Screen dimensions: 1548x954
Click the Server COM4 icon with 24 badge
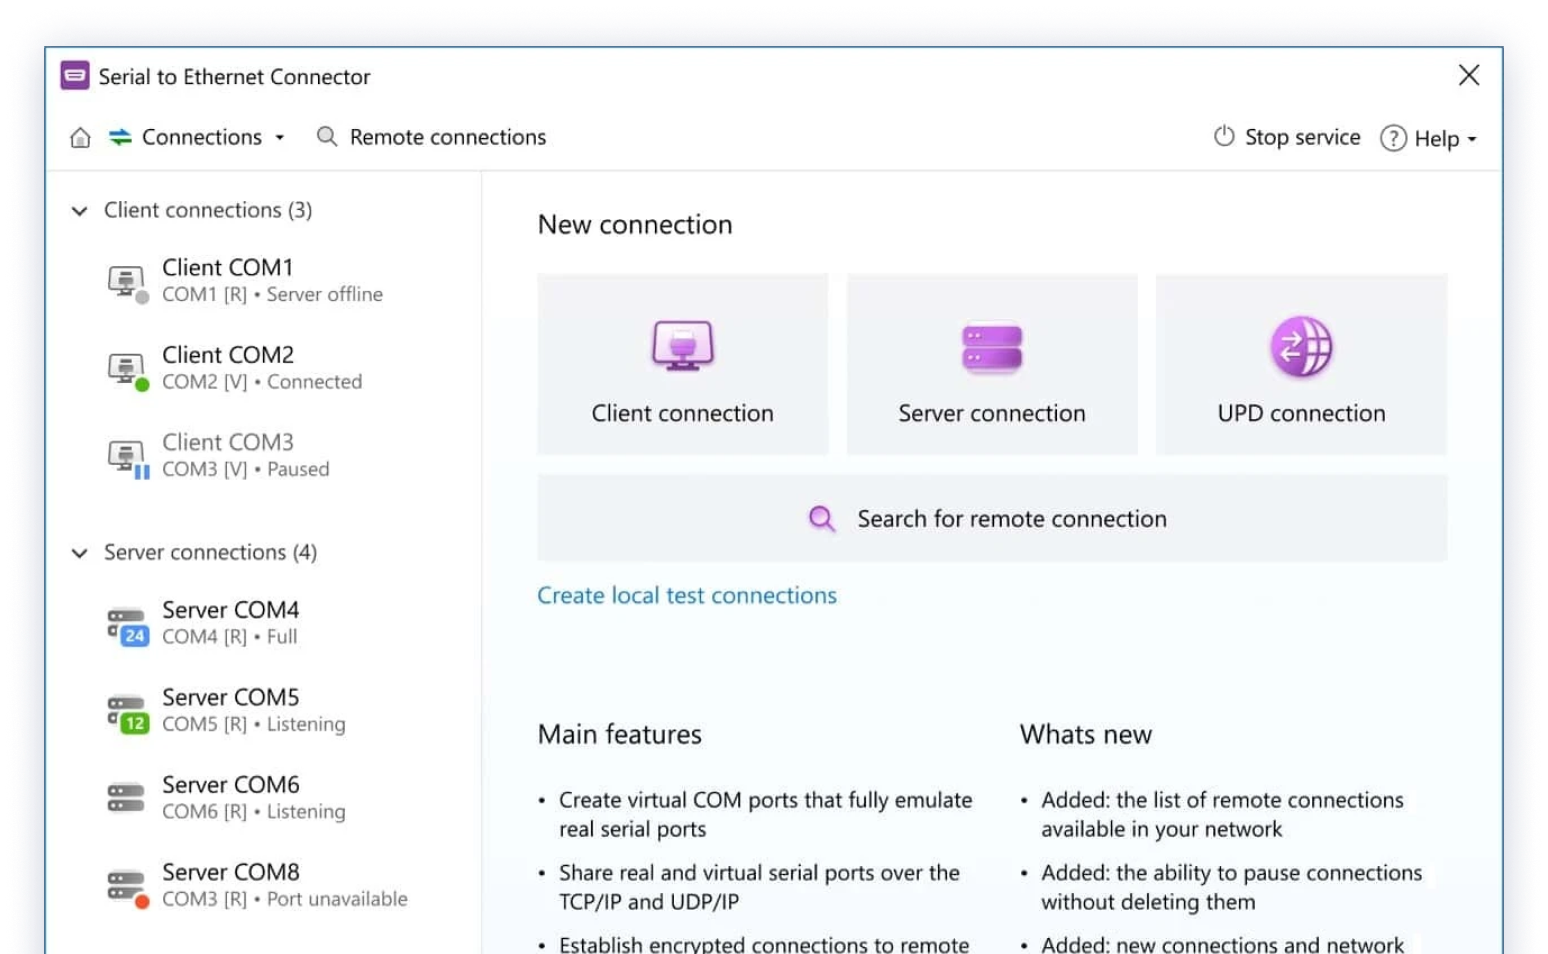(x=127, y=625)
